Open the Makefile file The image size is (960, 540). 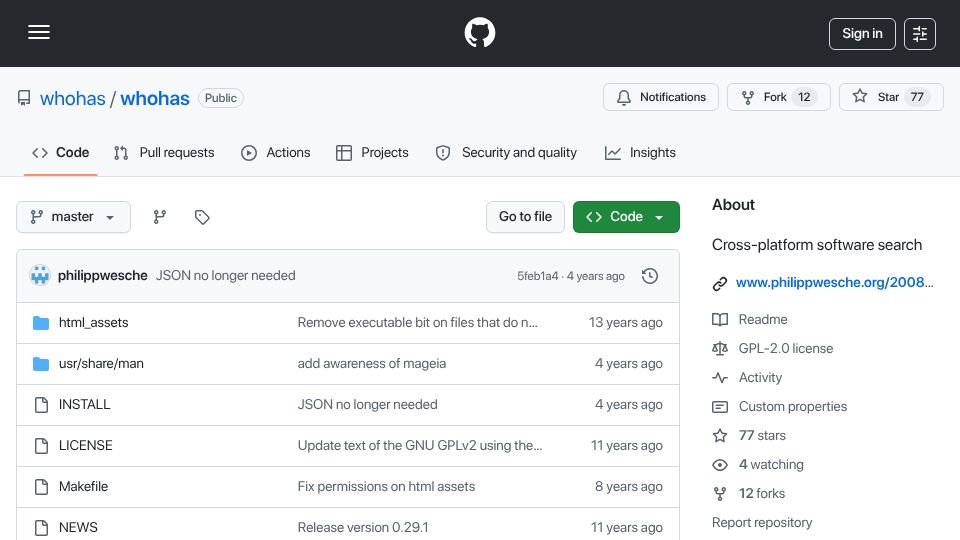pyautogui.click(x=83, y=487)
